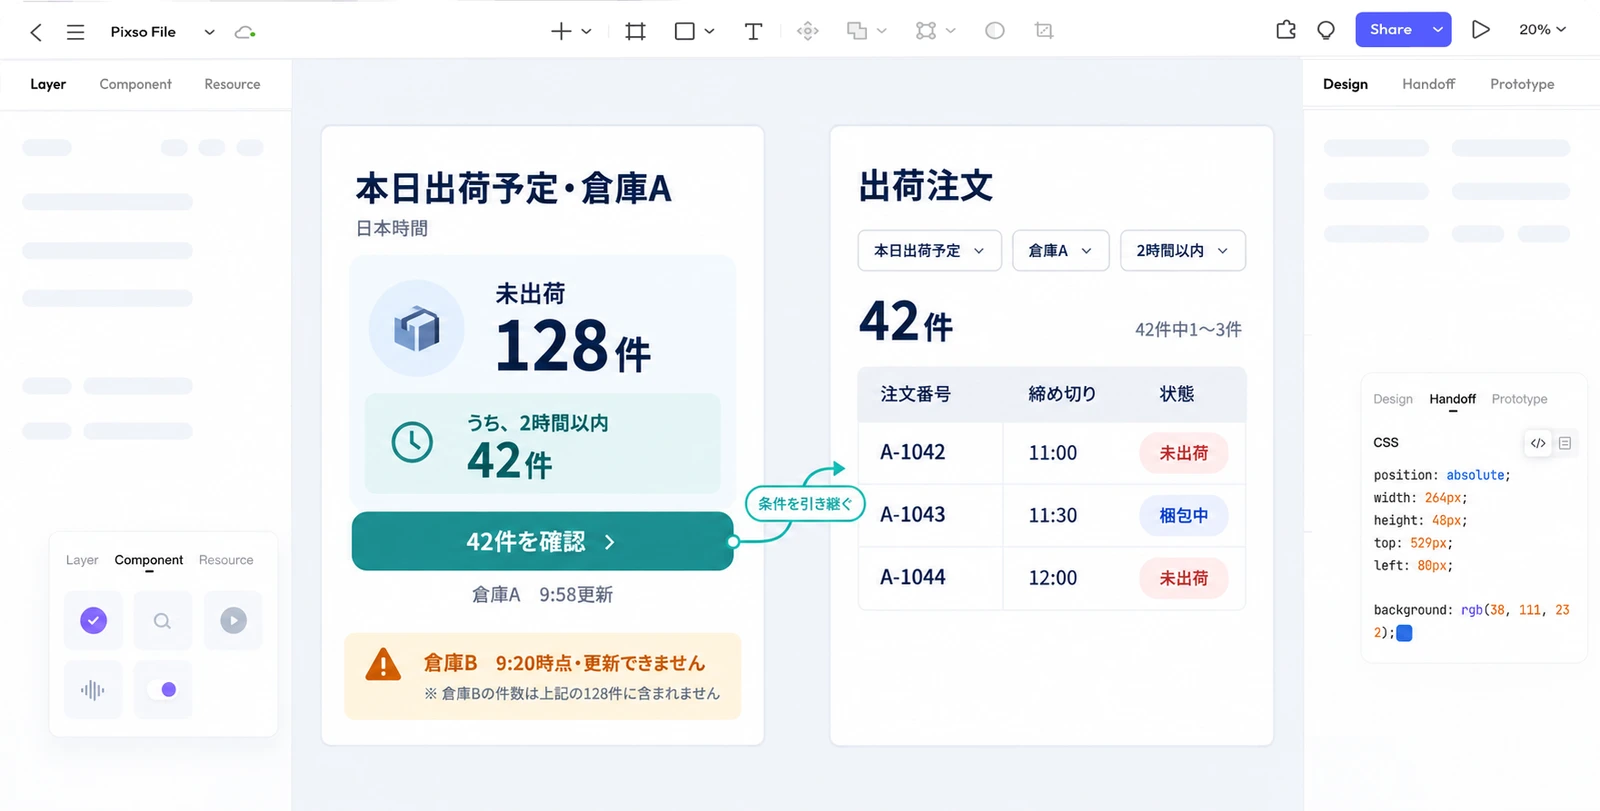Go back using the top-left arrow

click(36, 32)
